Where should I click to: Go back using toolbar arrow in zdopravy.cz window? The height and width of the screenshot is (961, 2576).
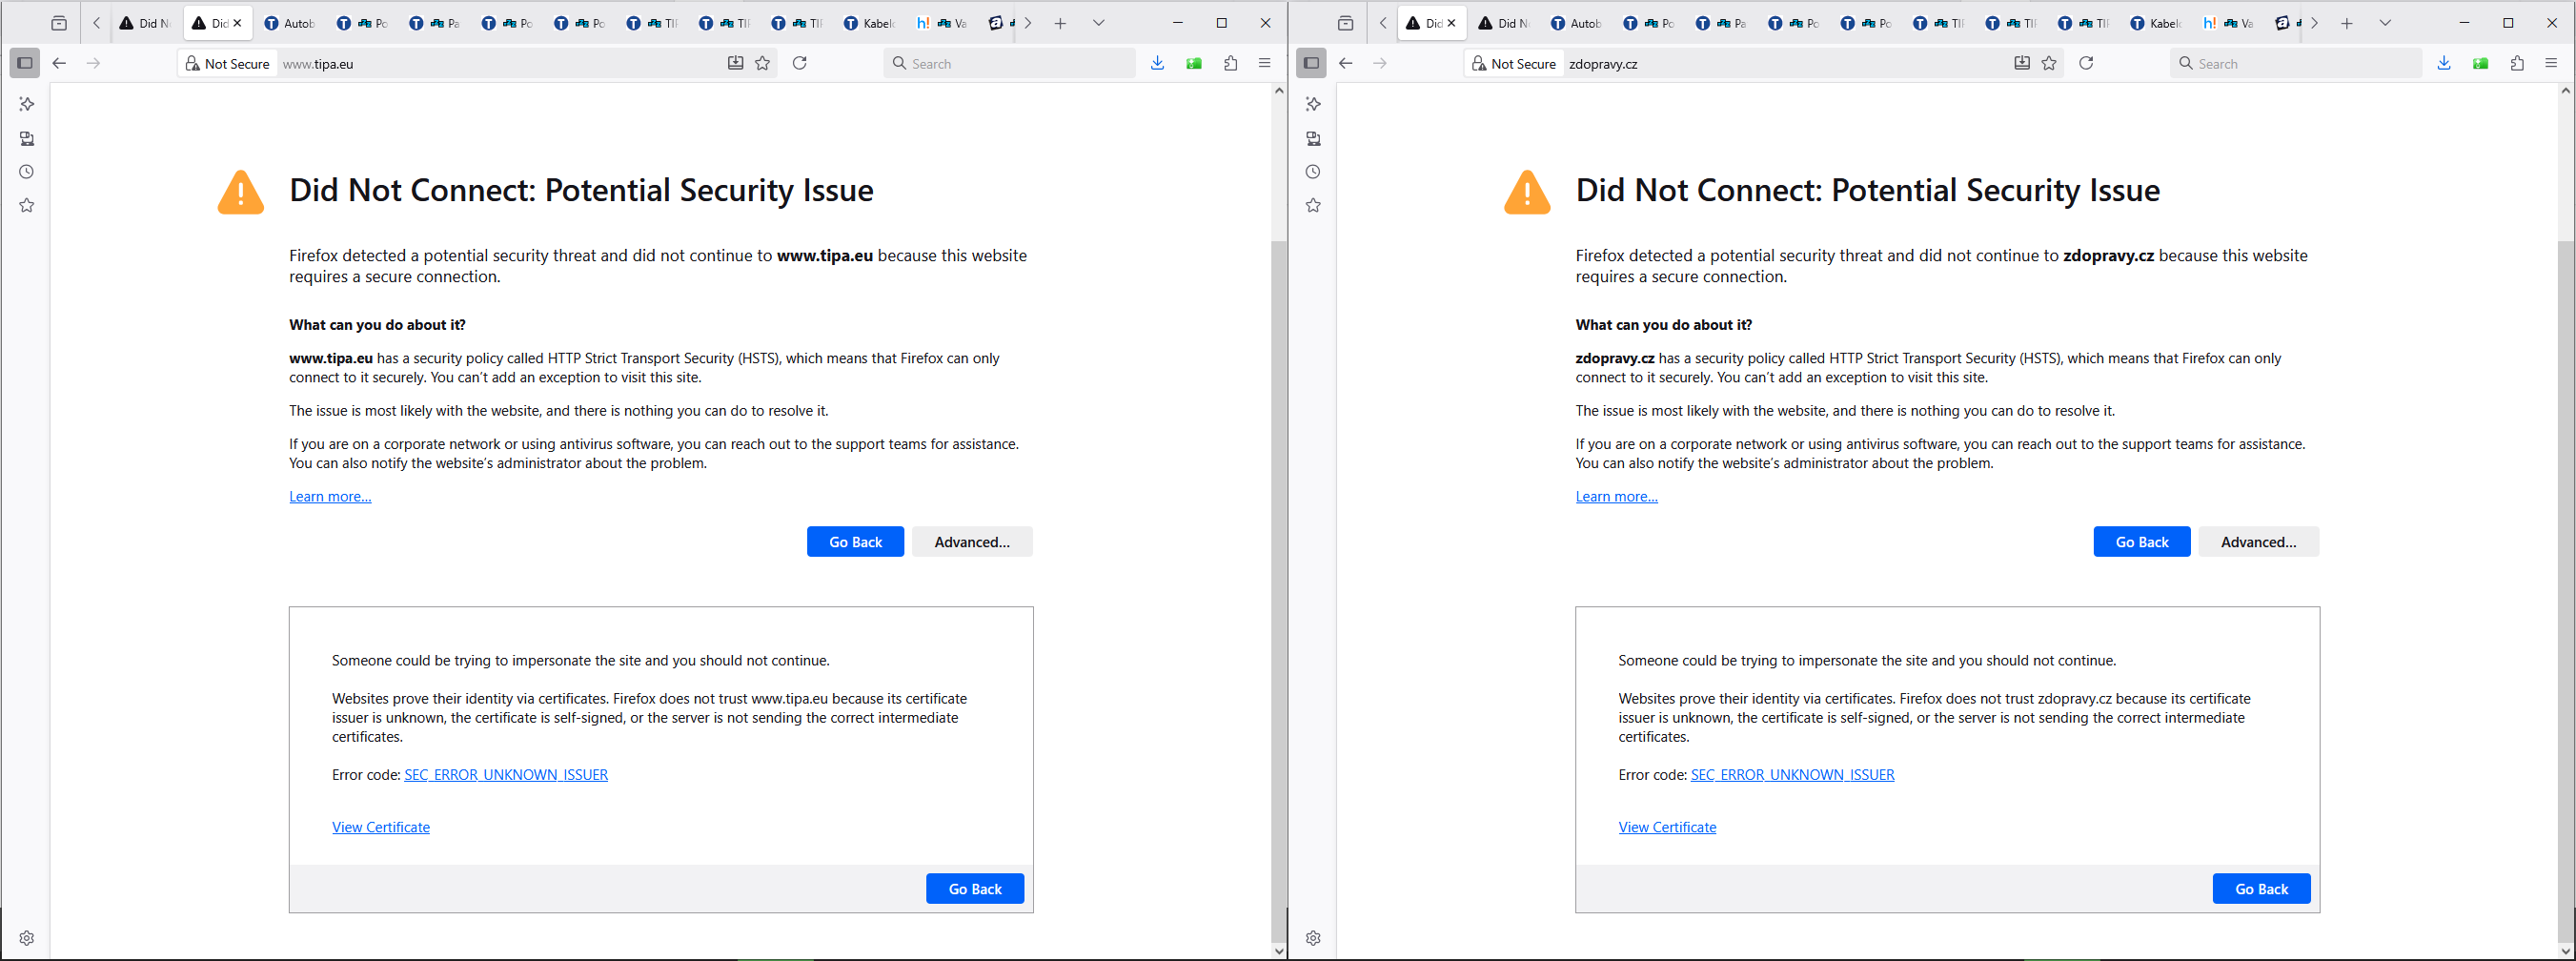1345,63
